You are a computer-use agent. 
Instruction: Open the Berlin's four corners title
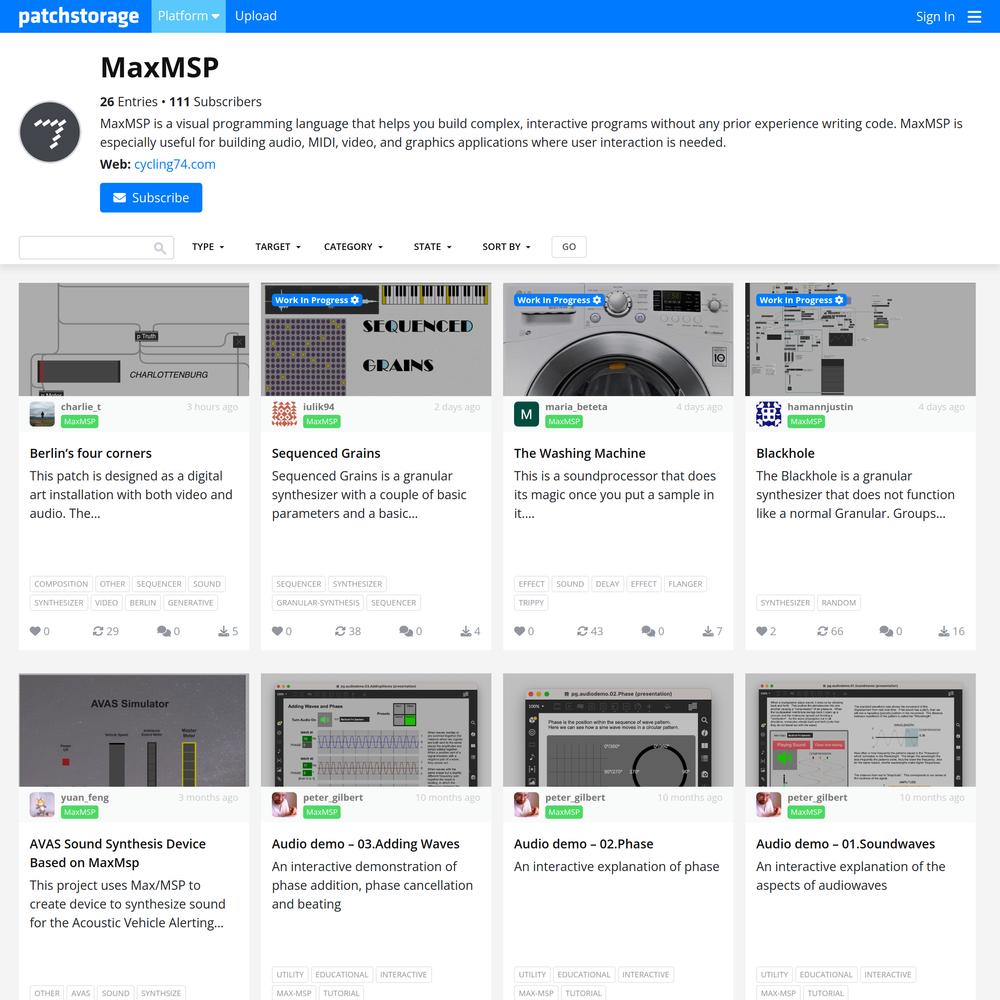coord(91,453)
